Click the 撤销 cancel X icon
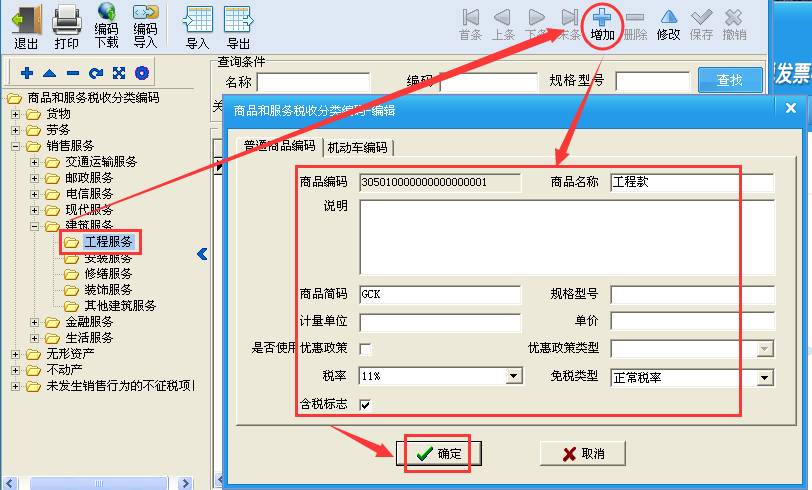Viewport: 812px width, 490px height. click(x=734, y=18)
